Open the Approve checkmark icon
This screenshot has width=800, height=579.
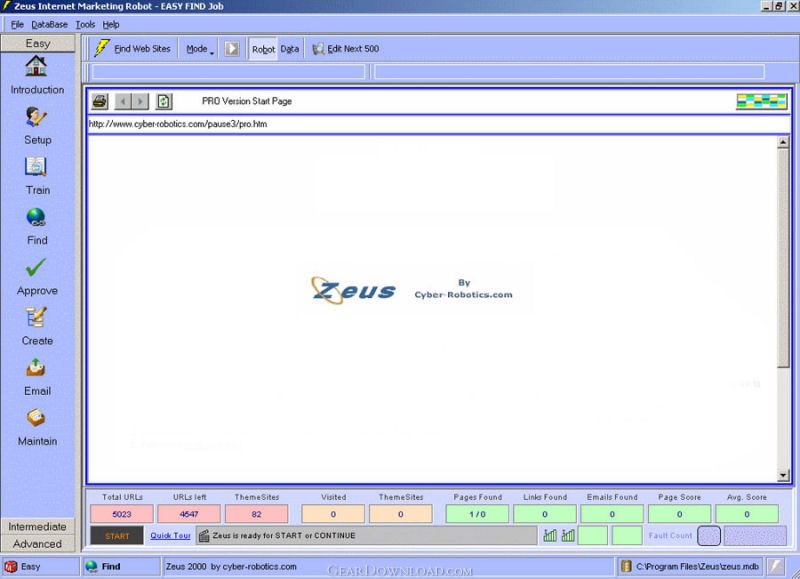[x=36, y=267]
